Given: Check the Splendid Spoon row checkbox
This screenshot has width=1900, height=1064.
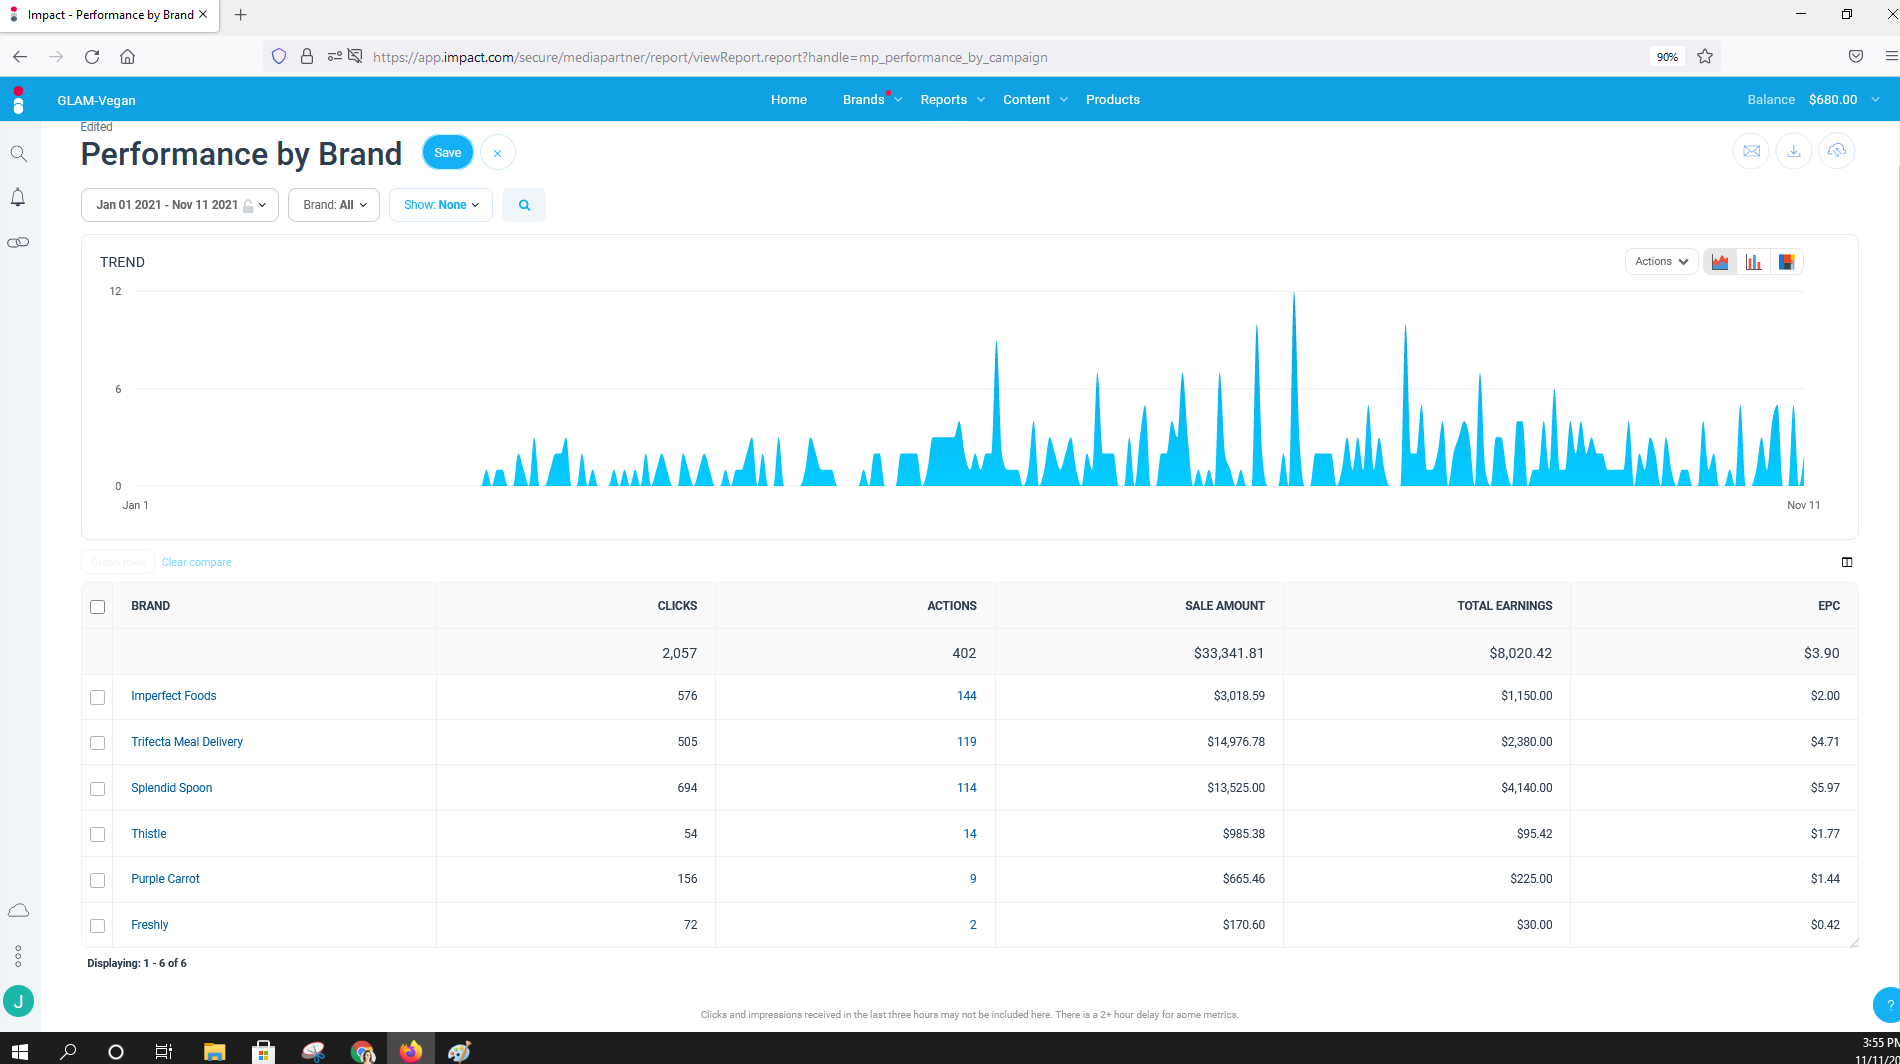Looking at the screenshot, I should click(97, 789).
